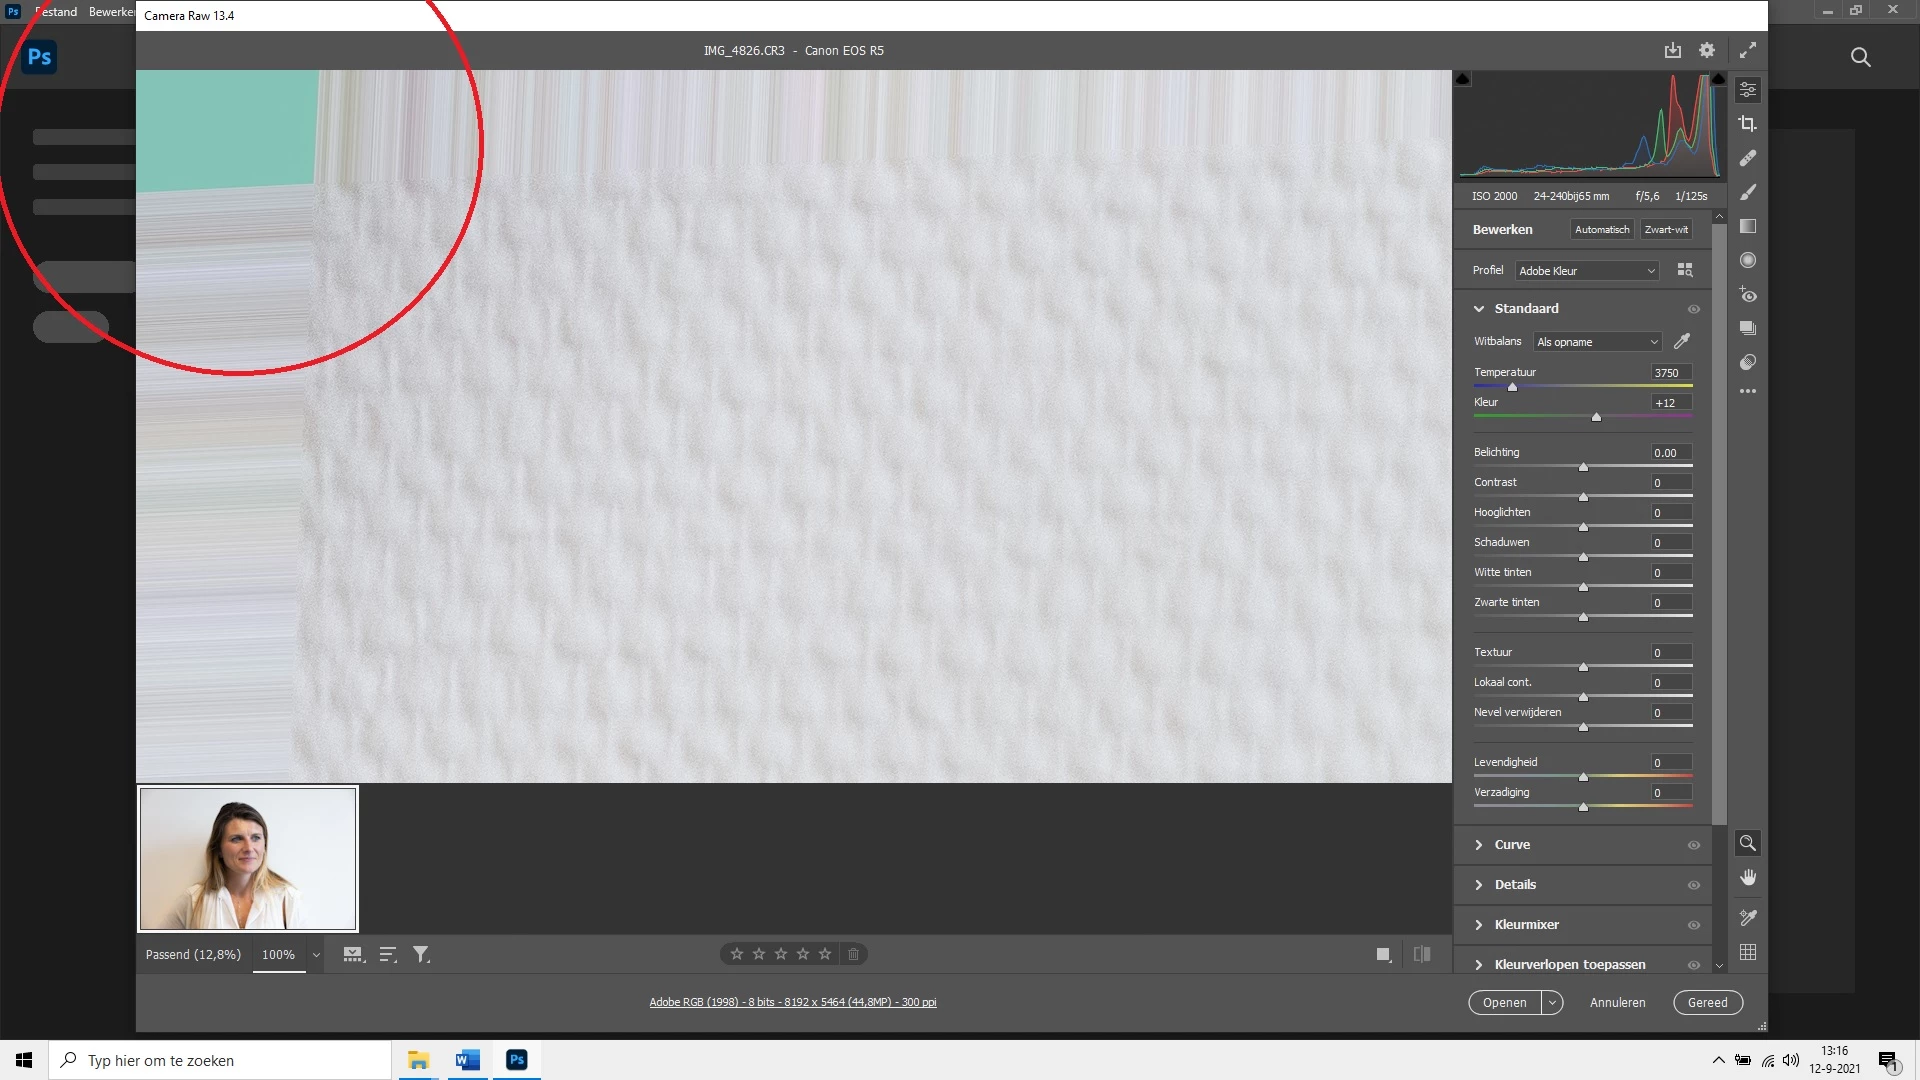Toggle Details panel visibility eye
Image resolution: width=1920 pixels, height=1080 pixels.
coord(1694,885)
